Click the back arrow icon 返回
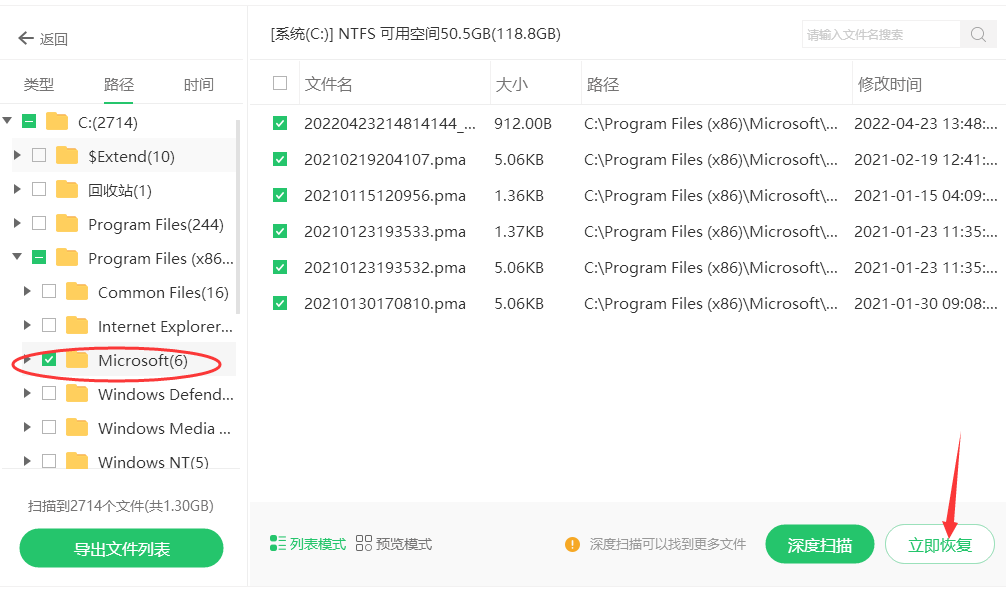Screen dimensions: 1006x596 point(26,39)
